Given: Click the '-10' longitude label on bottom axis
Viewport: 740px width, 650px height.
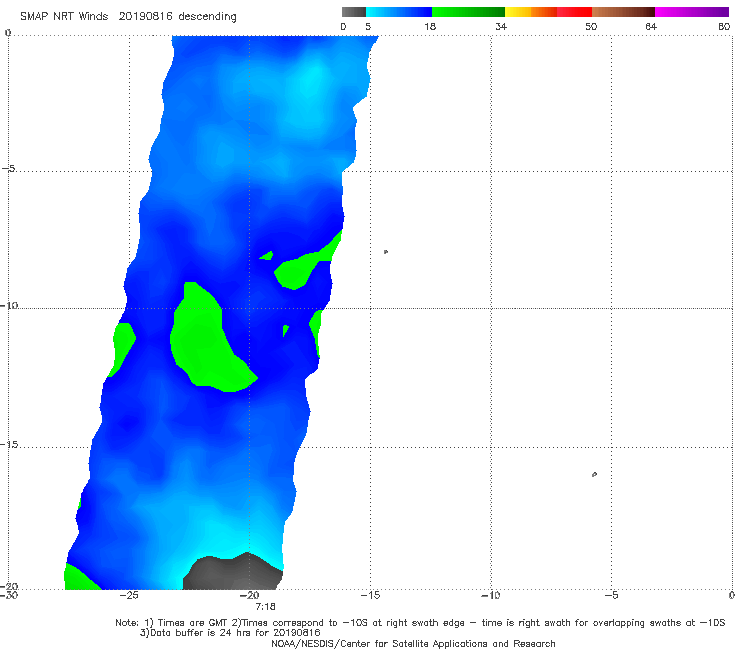Looking at the screenshot, I should [x=491, y=595].
